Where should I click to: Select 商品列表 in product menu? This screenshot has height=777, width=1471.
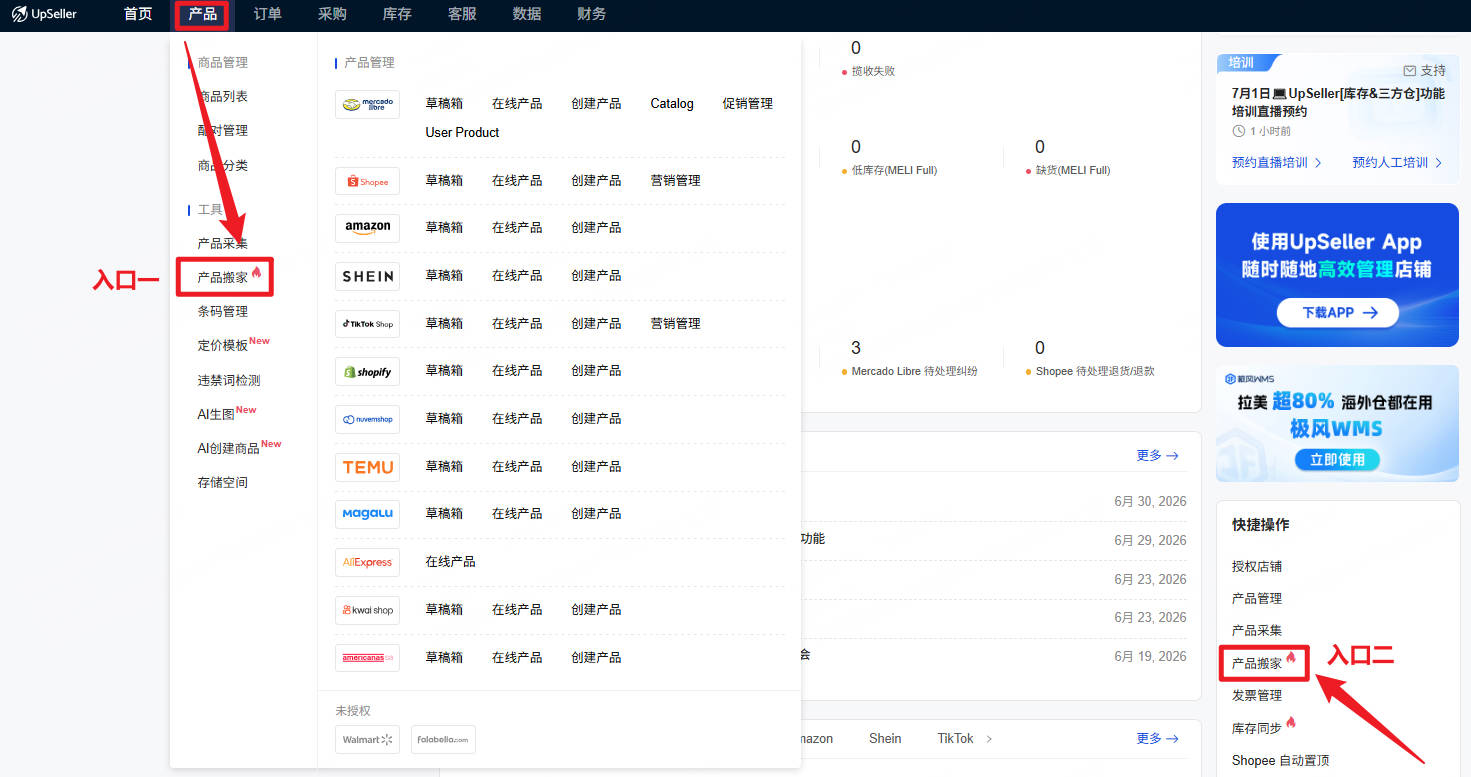pyautogui.click(x=222, y=96)
